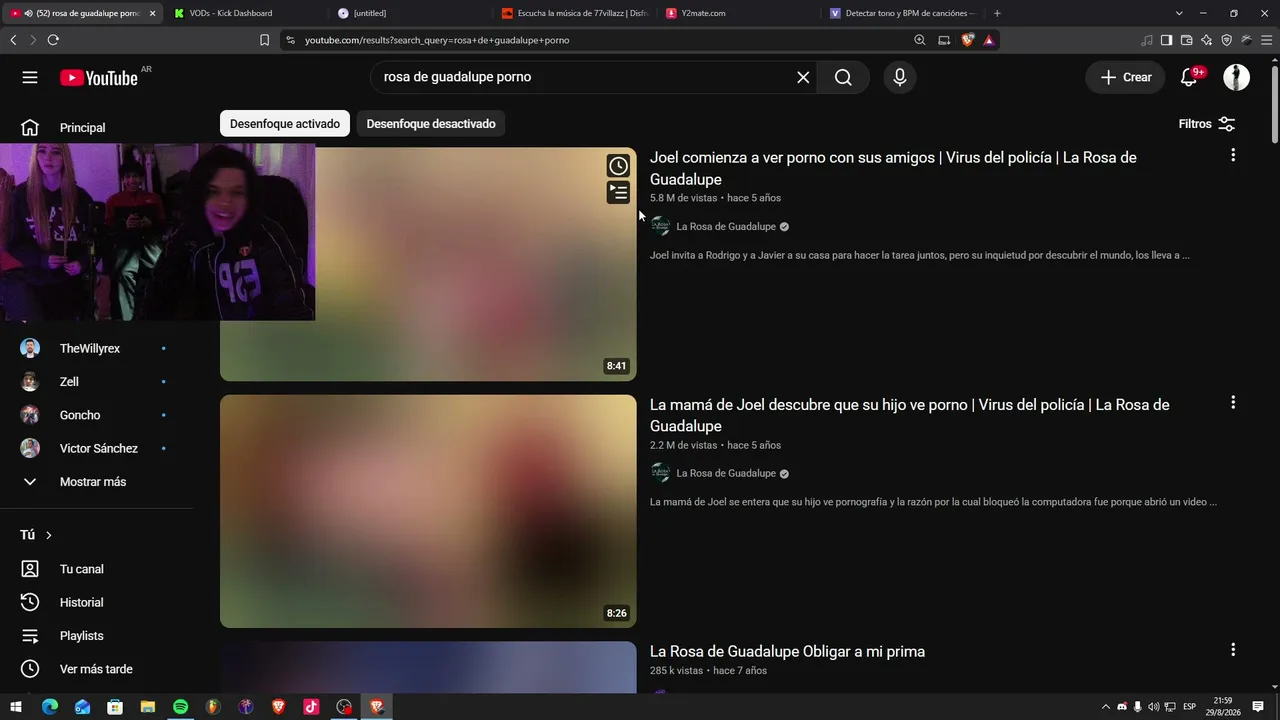Open options for the Joel comienza video
The height and width of the screenshot is (720, 1280).
(1233, 155)
